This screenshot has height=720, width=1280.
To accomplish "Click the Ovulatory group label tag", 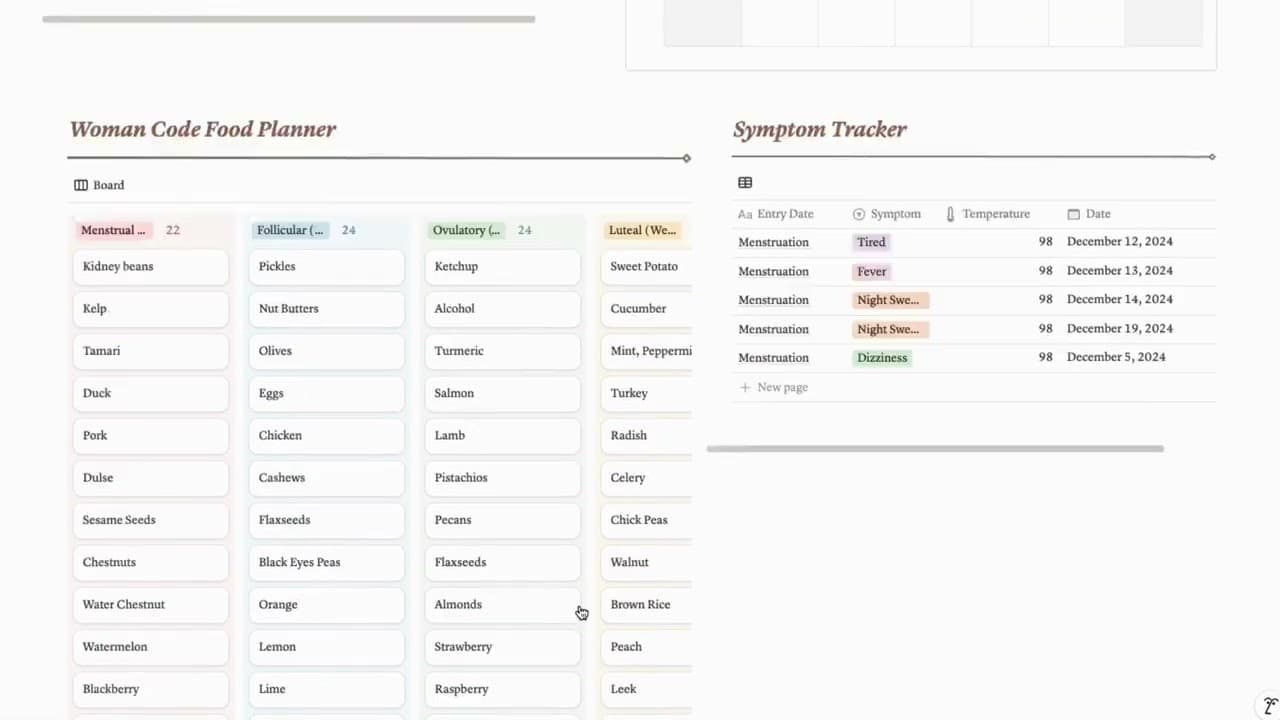I will click(x=467, y=230).
